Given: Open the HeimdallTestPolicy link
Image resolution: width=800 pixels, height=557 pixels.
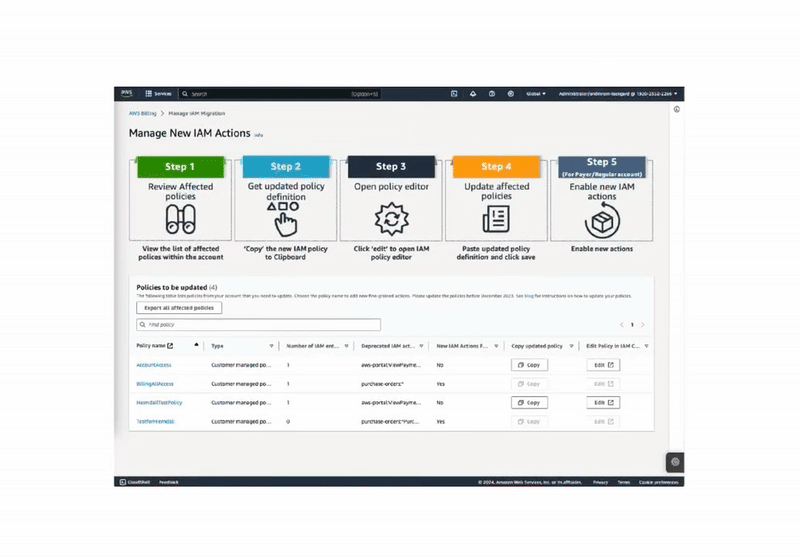Looking at the screenshot, I should [159, 403].
